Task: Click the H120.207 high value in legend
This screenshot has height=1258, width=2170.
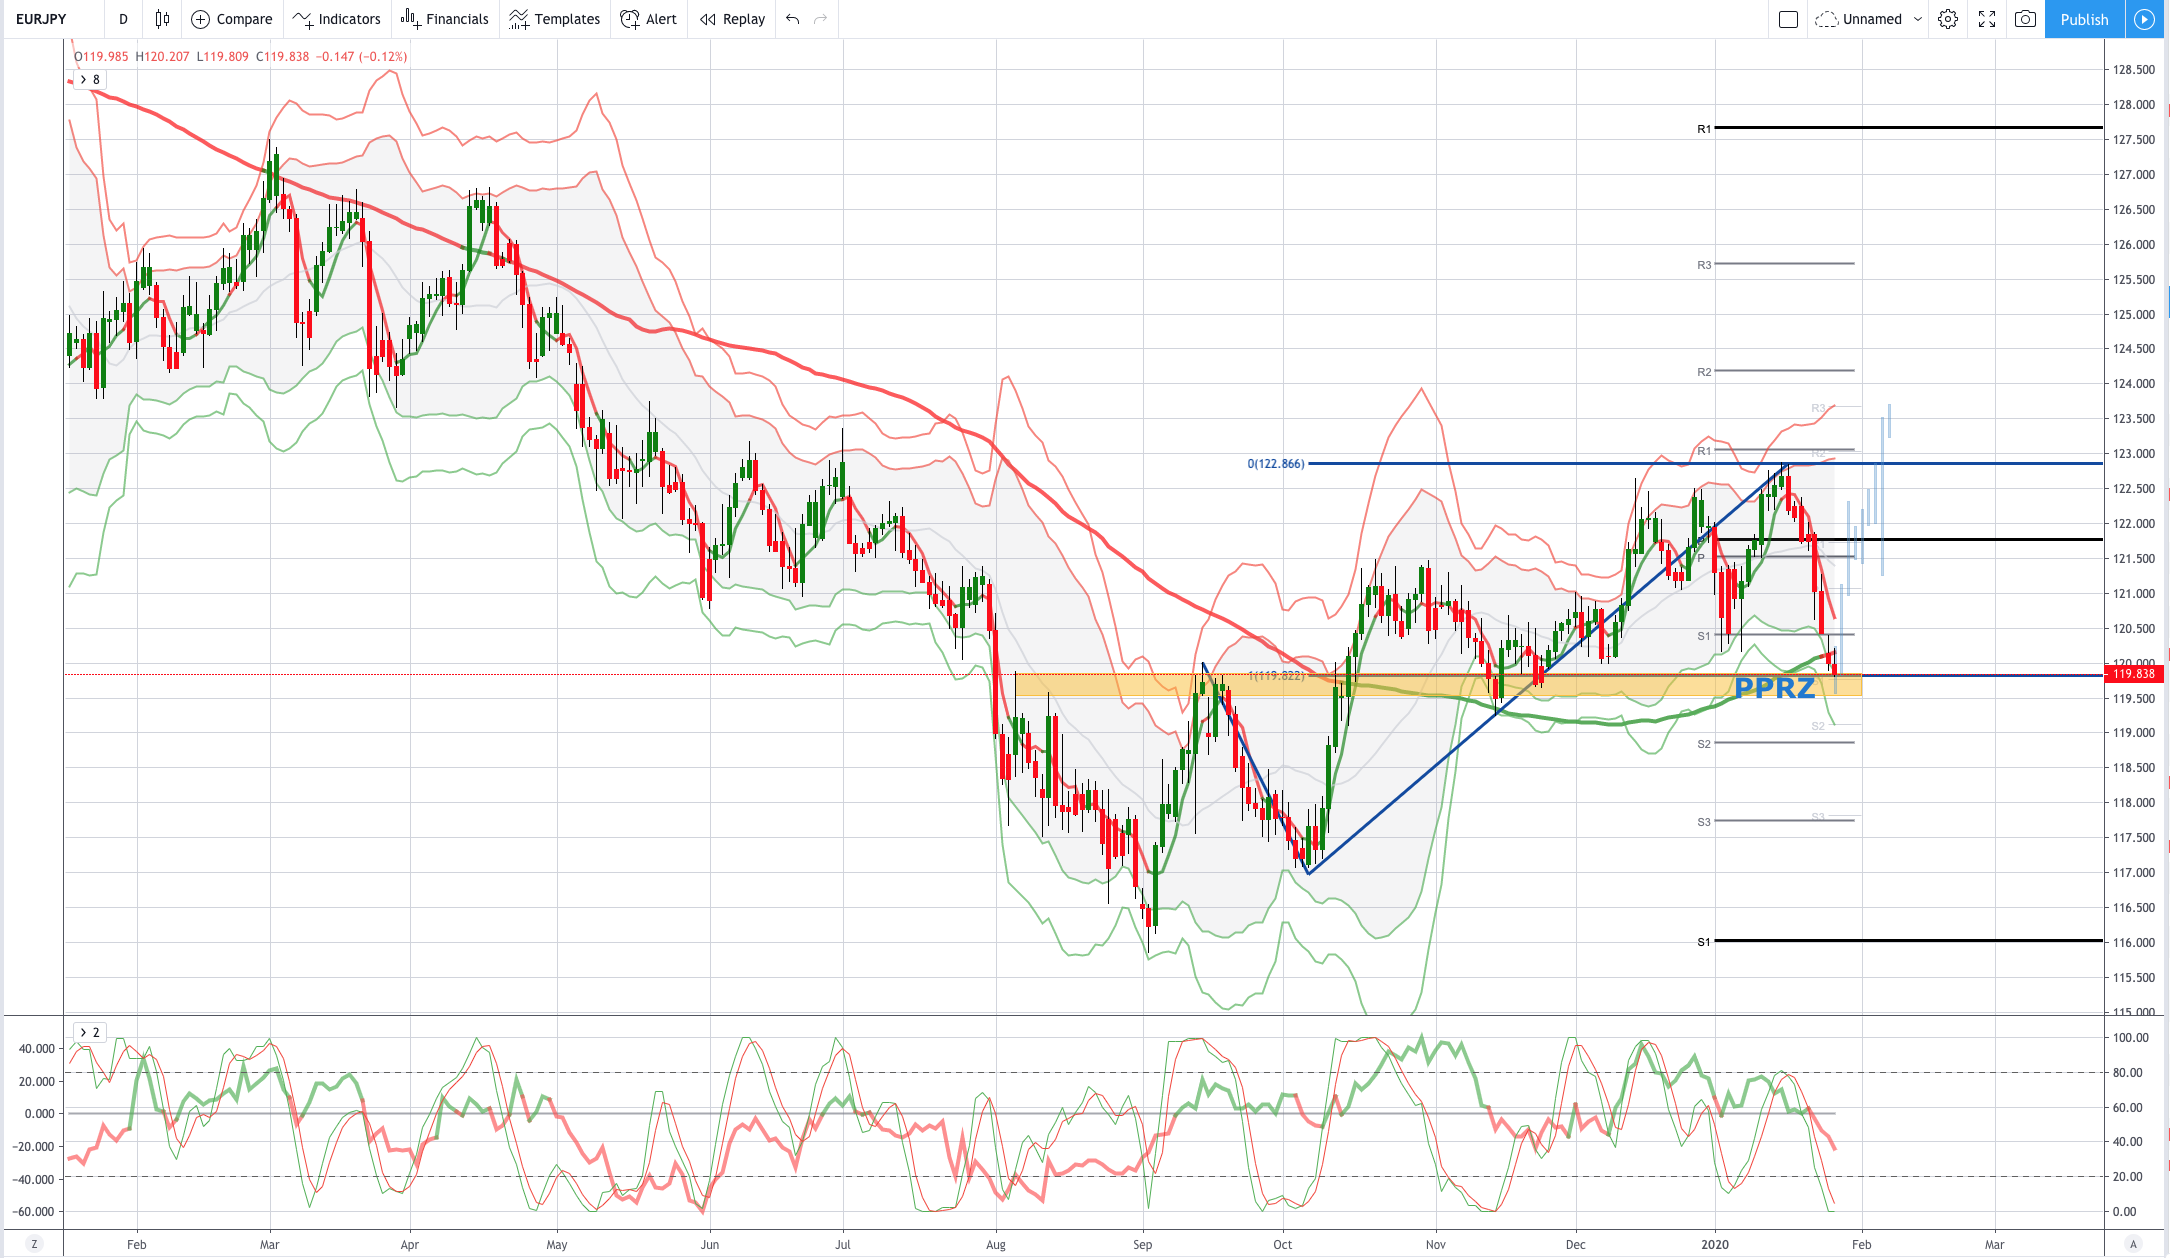Action: tap(162, 57)
